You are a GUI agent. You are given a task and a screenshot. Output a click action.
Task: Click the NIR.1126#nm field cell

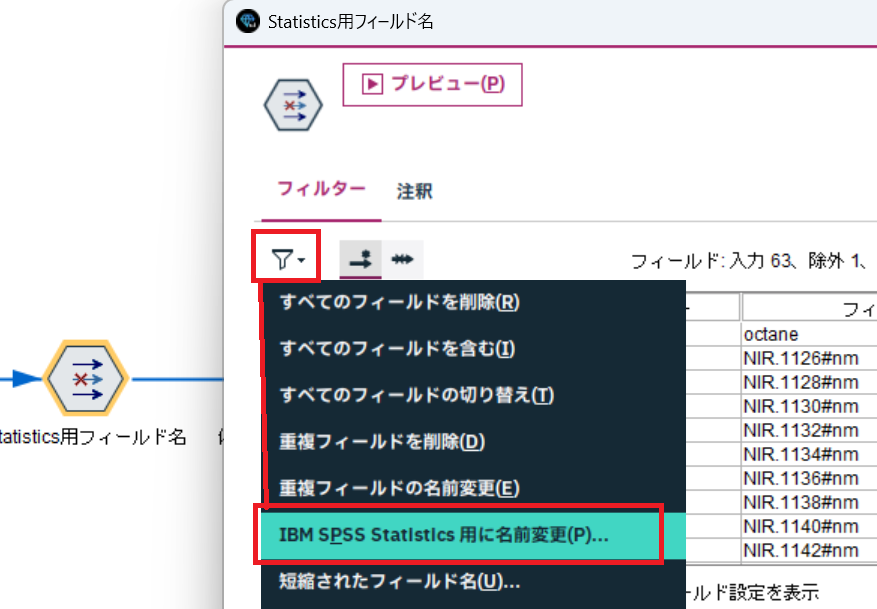pos(809,358)
